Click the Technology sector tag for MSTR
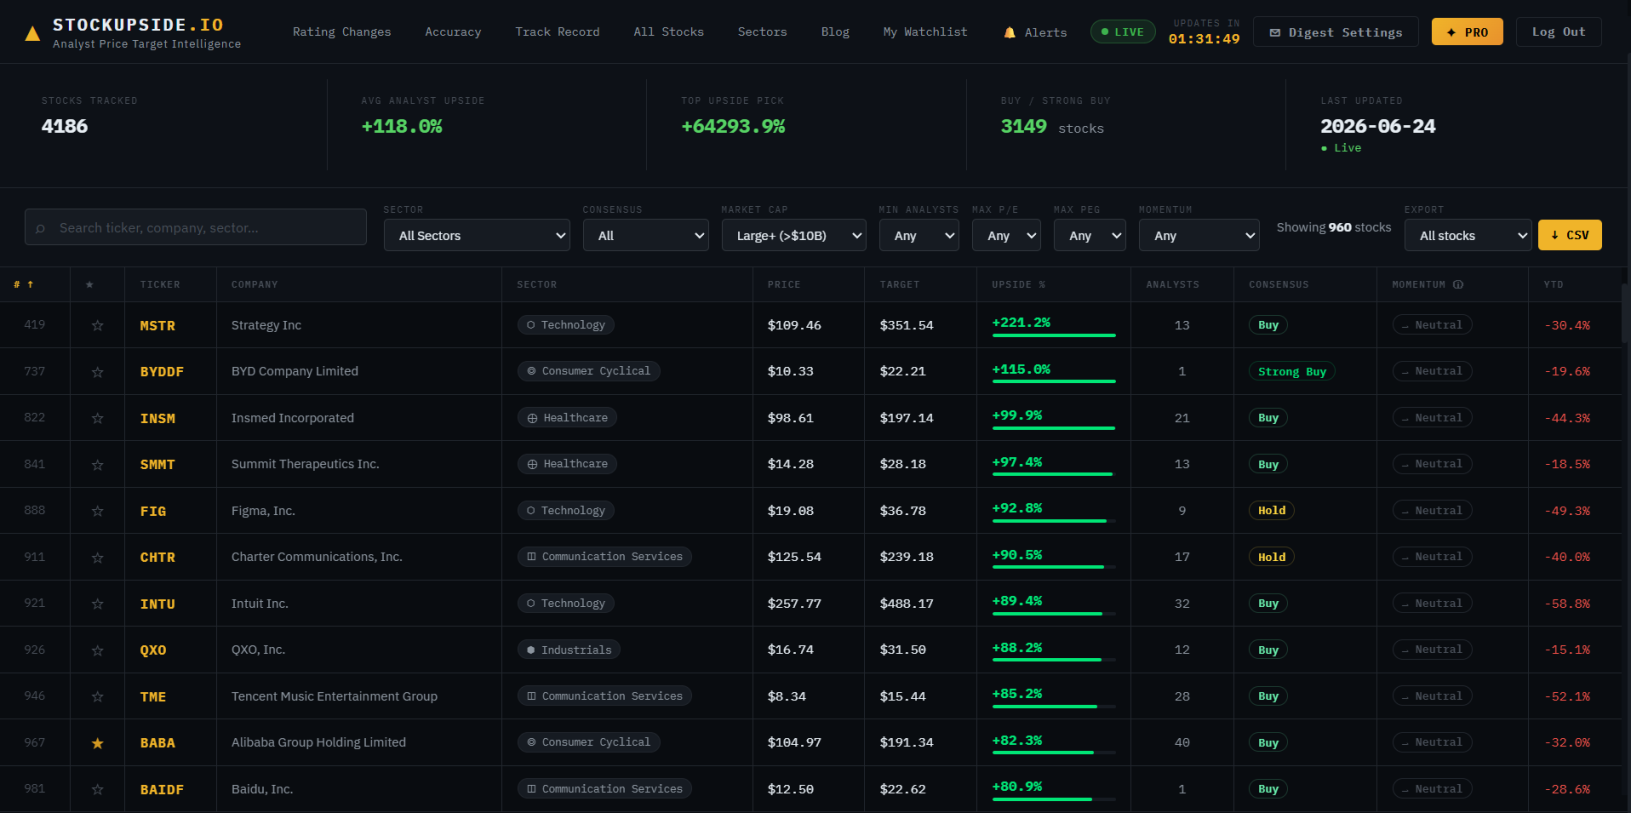This screenshot has height=813, width=1631. 566,325
